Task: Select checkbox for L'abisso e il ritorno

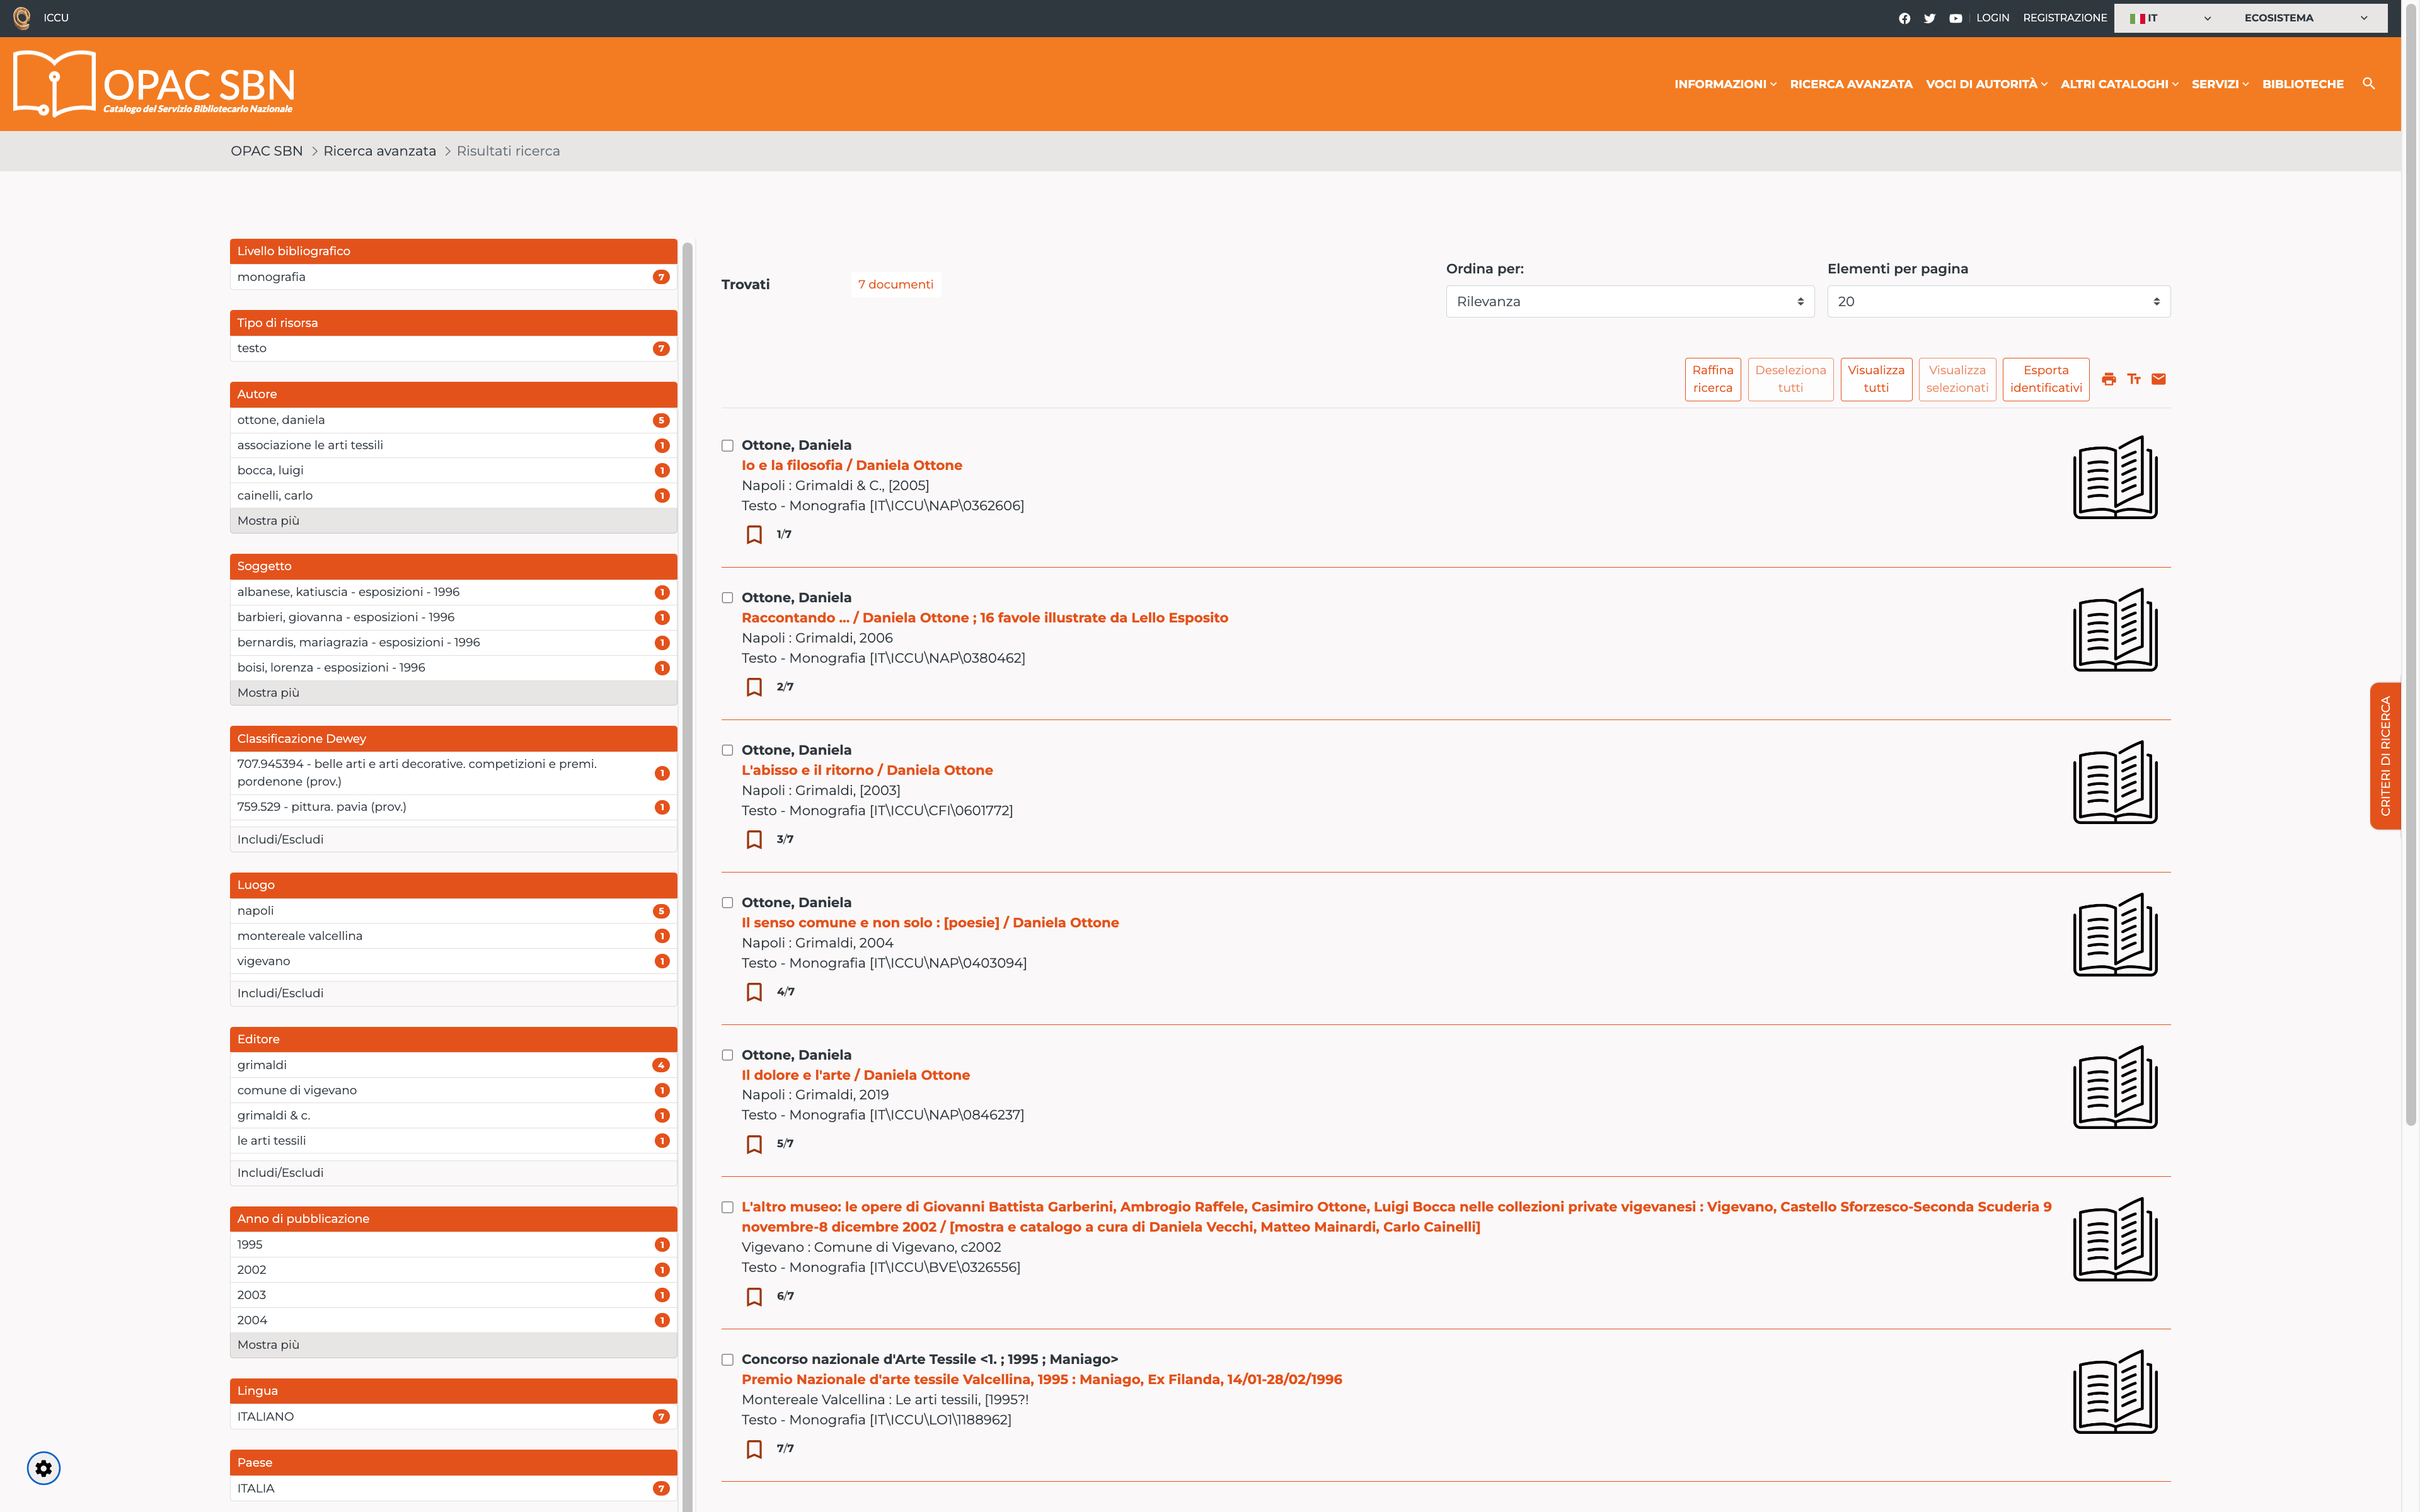Action: [x=727, y=751]
